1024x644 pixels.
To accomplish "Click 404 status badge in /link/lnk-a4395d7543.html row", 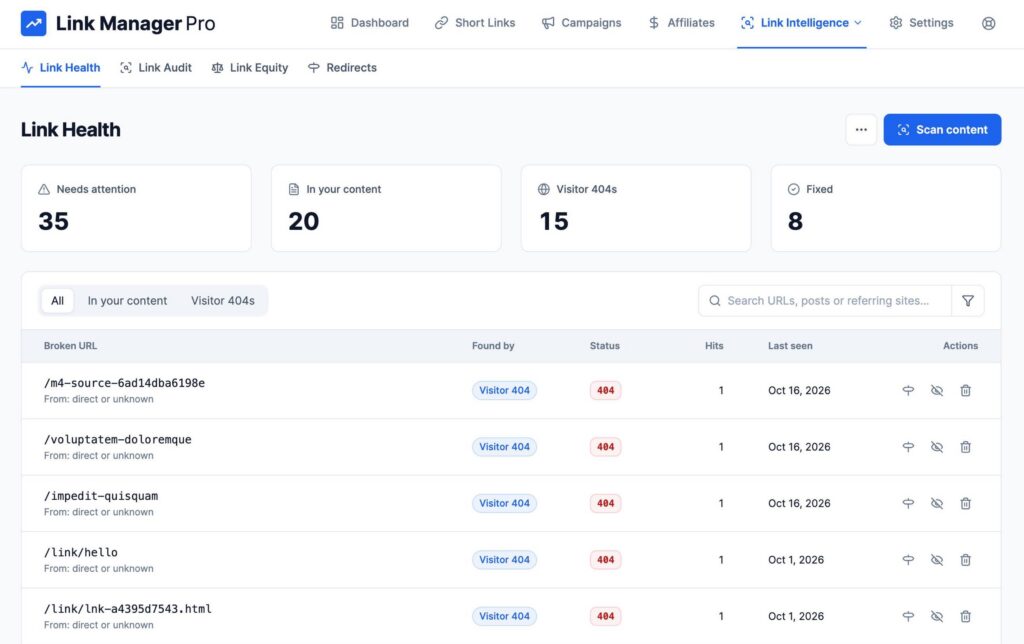I will [x=605, y=616].
